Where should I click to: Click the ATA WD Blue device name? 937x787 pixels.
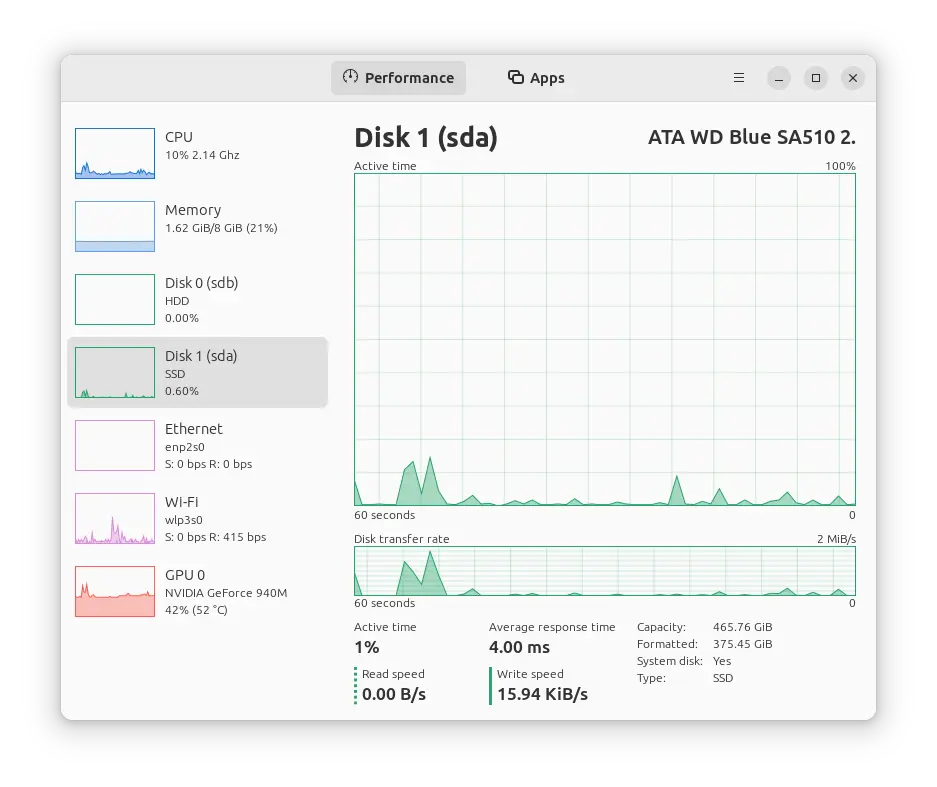tap(751, 137)
